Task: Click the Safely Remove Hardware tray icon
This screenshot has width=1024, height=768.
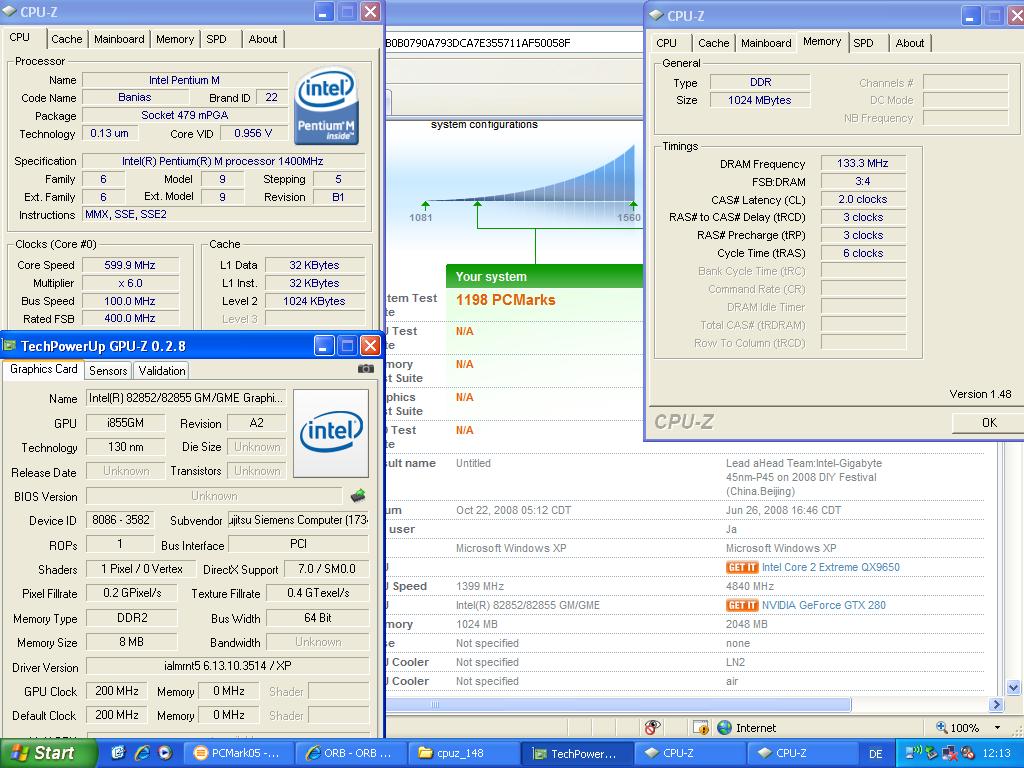Action: [x=931, y=753]
